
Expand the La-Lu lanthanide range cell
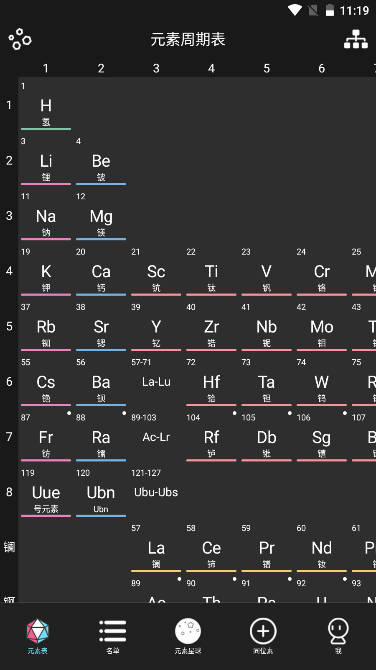(x=156, y=382)
